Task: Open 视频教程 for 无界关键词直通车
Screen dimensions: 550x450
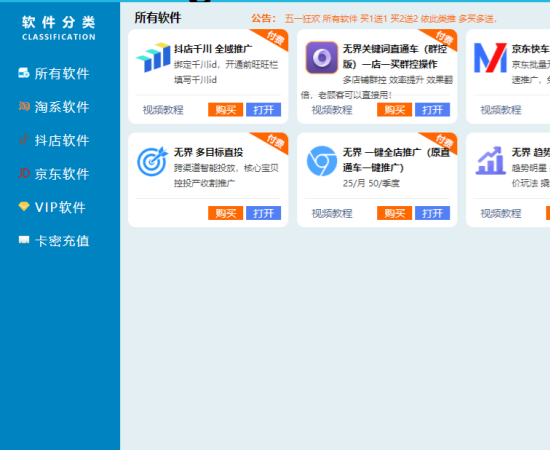Action: click(x=332, y=110)
